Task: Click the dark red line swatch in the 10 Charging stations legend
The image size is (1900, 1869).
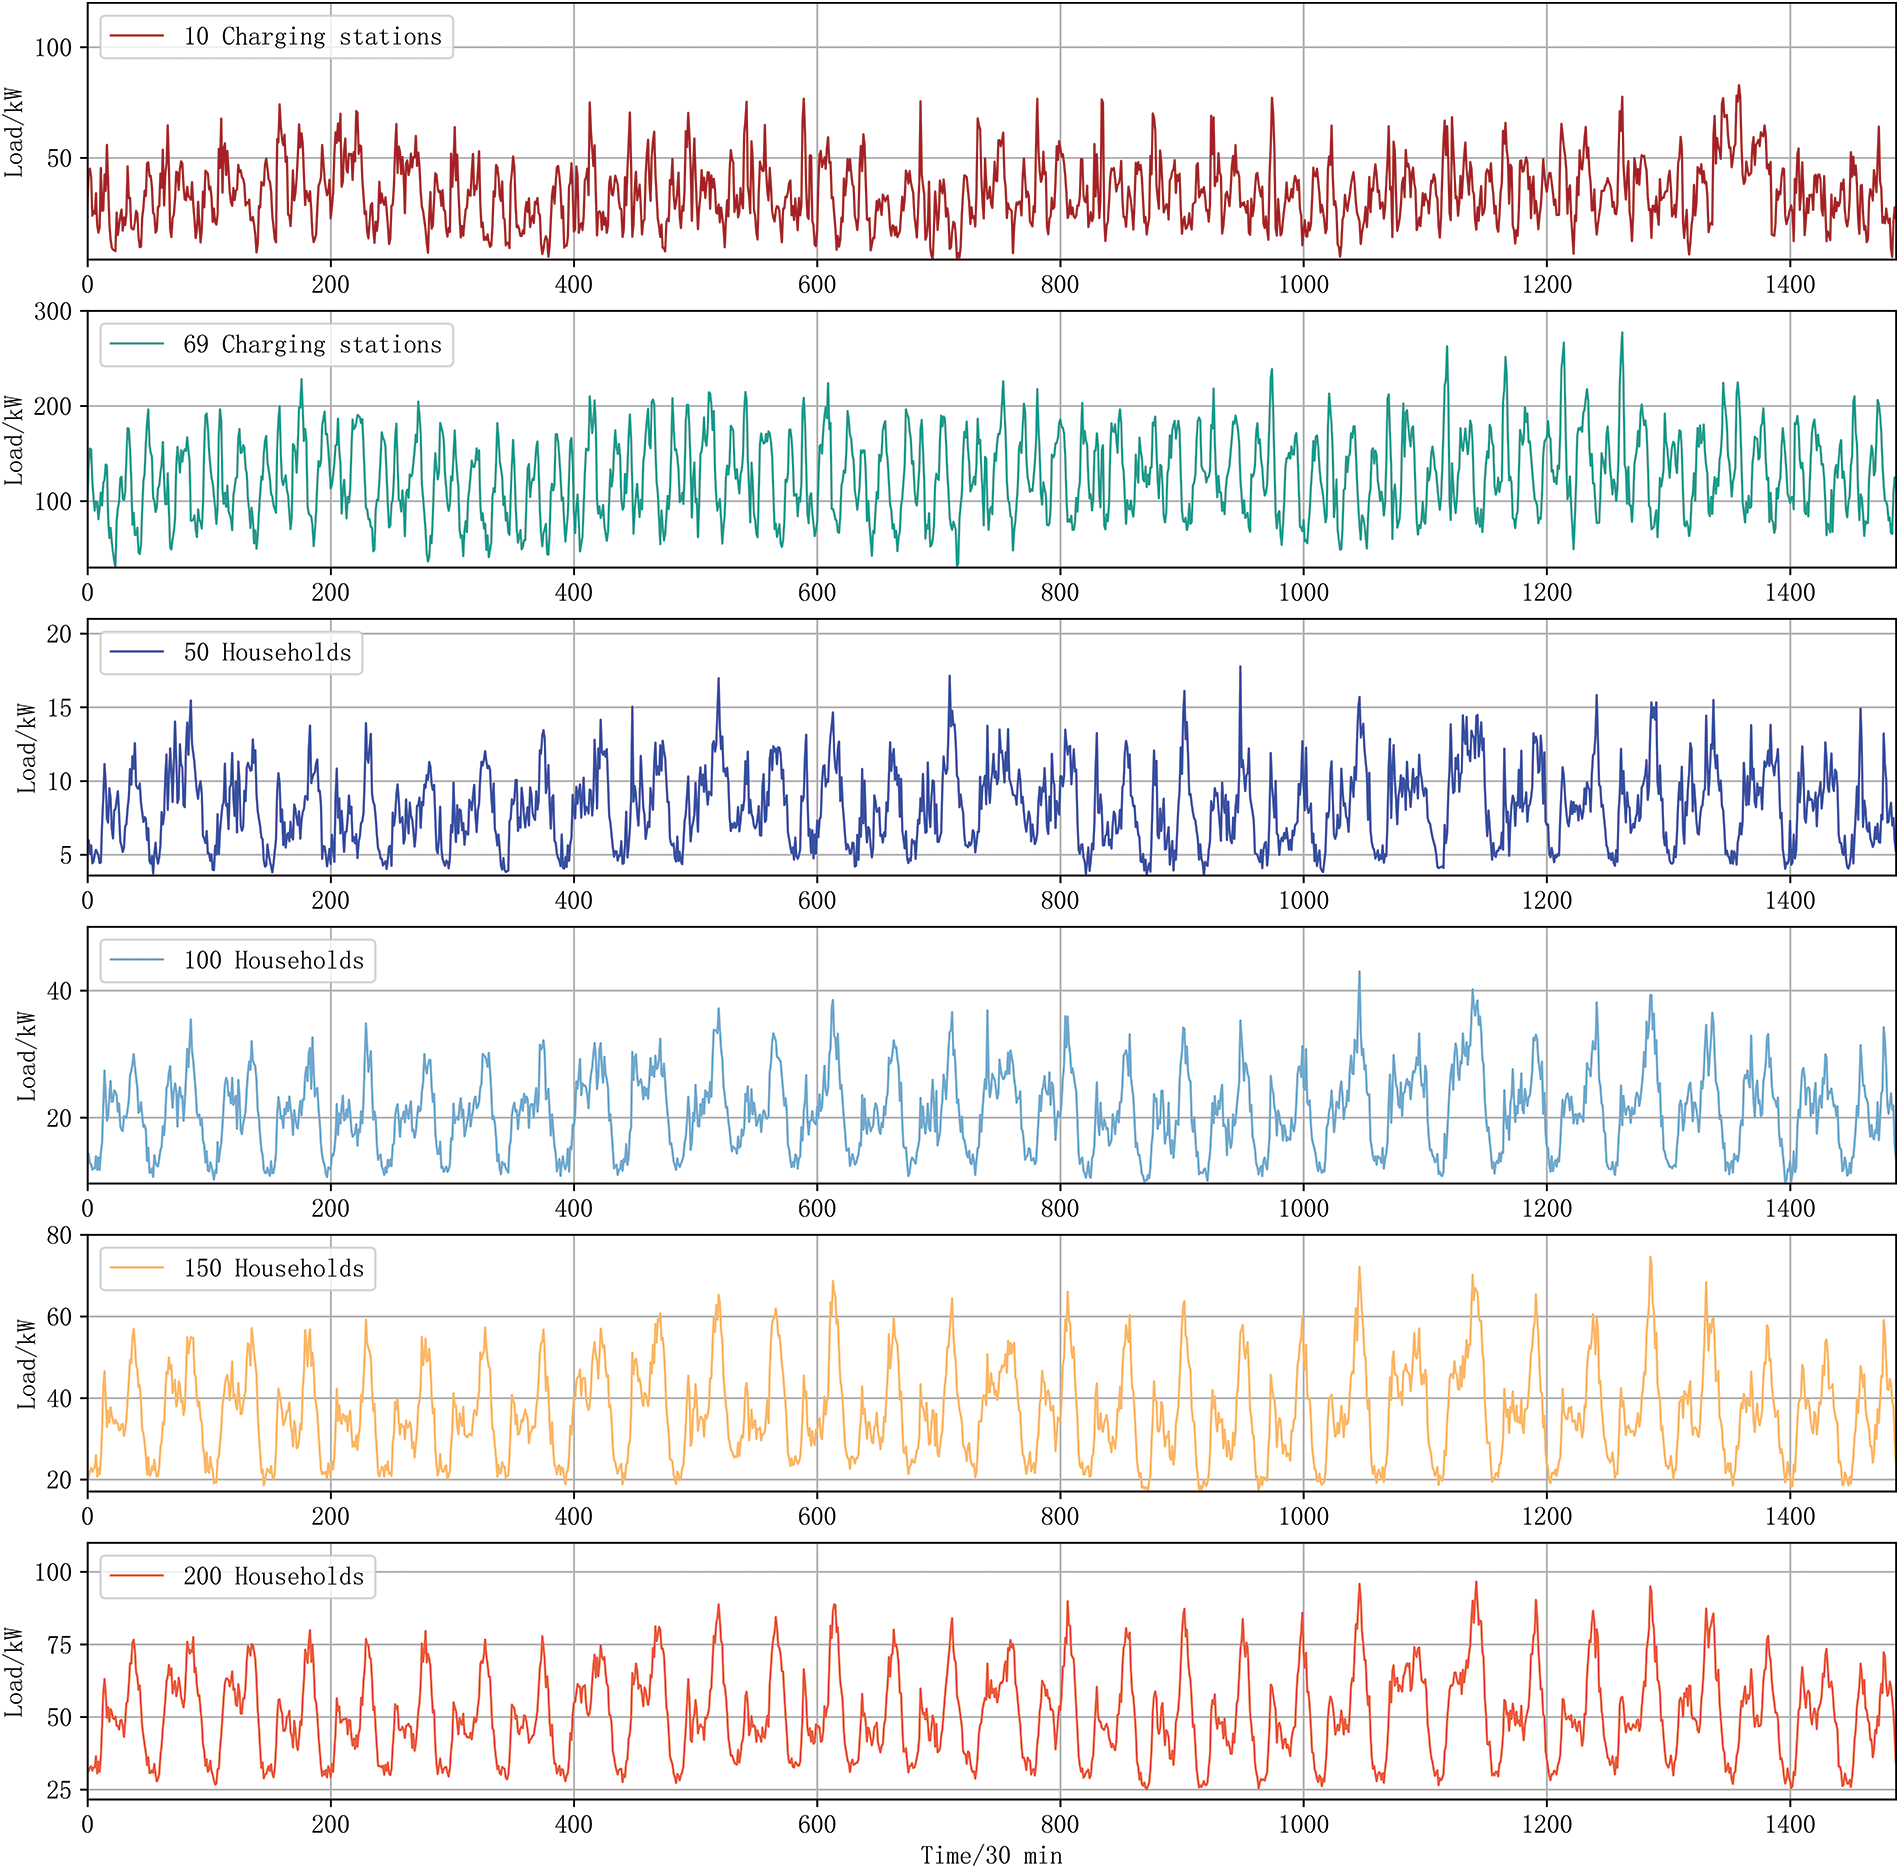Action: (x=137, y=37)
